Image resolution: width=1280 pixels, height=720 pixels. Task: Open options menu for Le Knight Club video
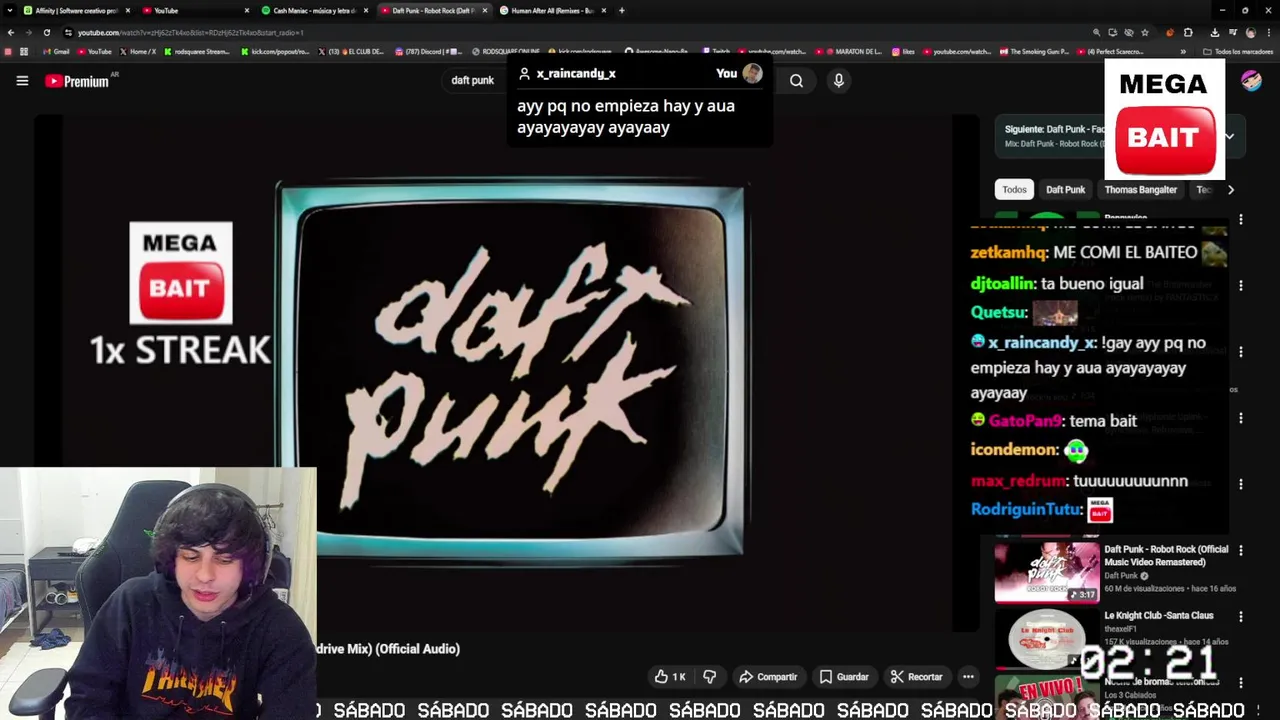(1241, 617)
